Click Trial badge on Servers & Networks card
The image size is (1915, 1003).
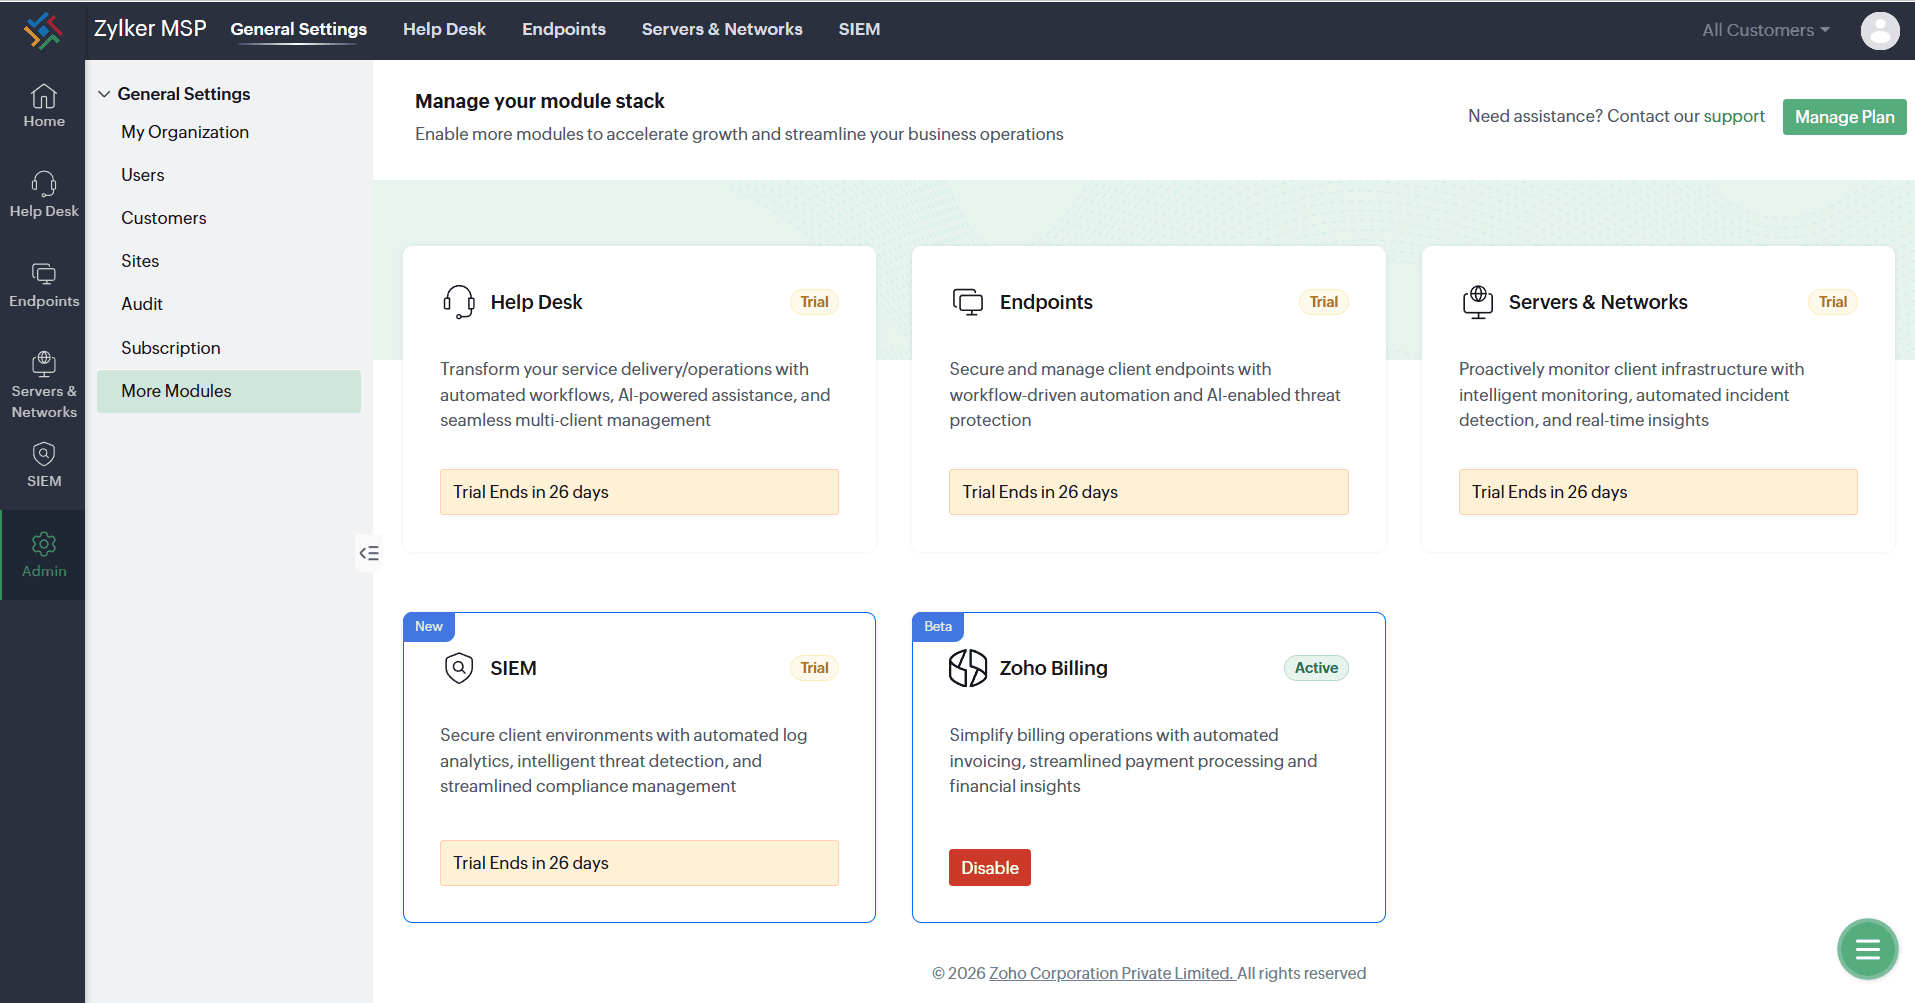coord(1833,302)
